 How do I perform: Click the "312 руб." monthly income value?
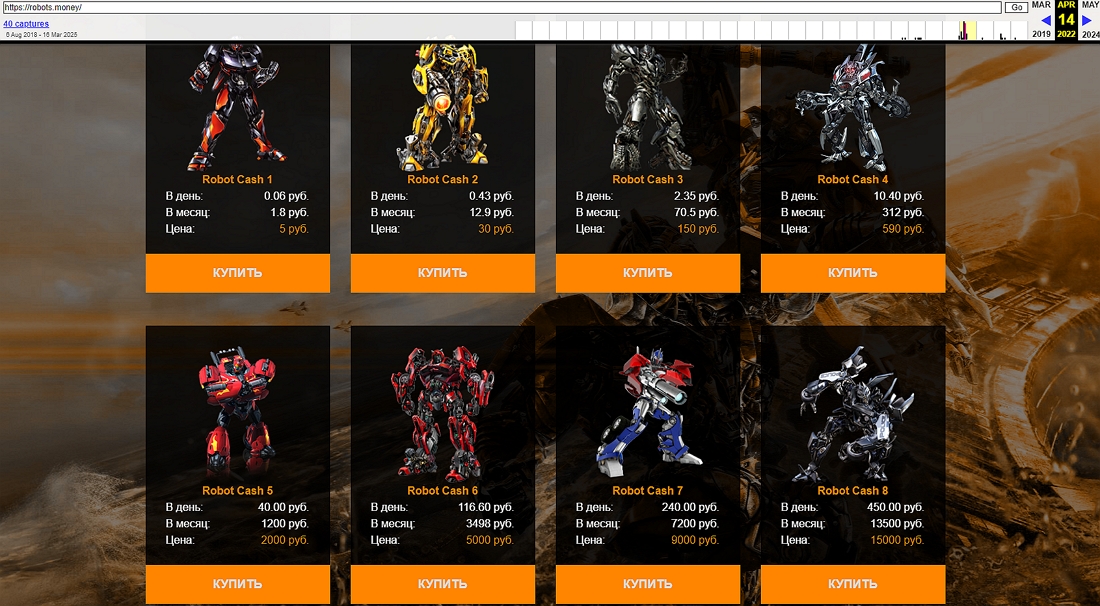[904, 213]
